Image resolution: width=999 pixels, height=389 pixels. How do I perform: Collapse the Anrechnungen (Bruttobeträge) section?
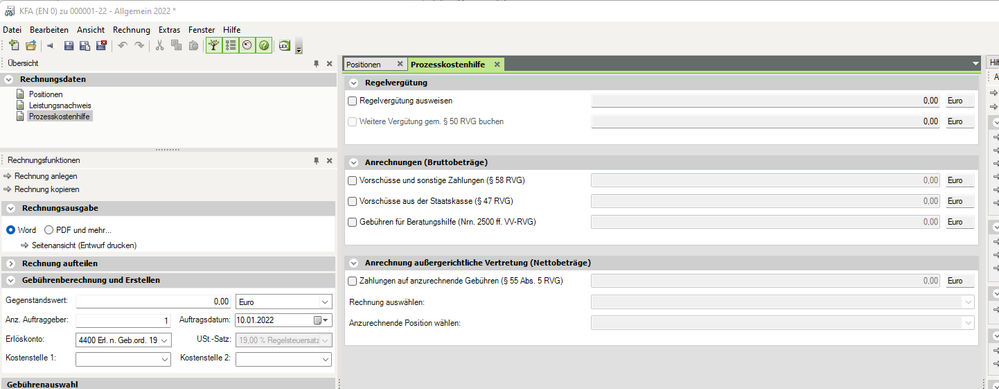[353, 162]
